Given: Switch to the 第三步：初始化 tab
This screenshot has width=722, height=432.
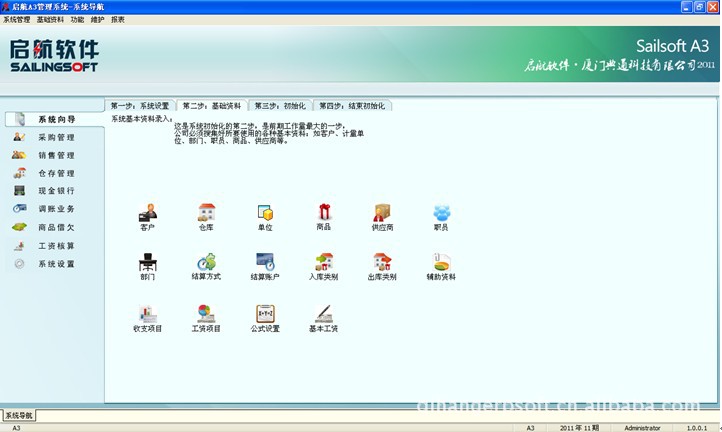Looking at the screenshot, I should (x=280, y=105).
